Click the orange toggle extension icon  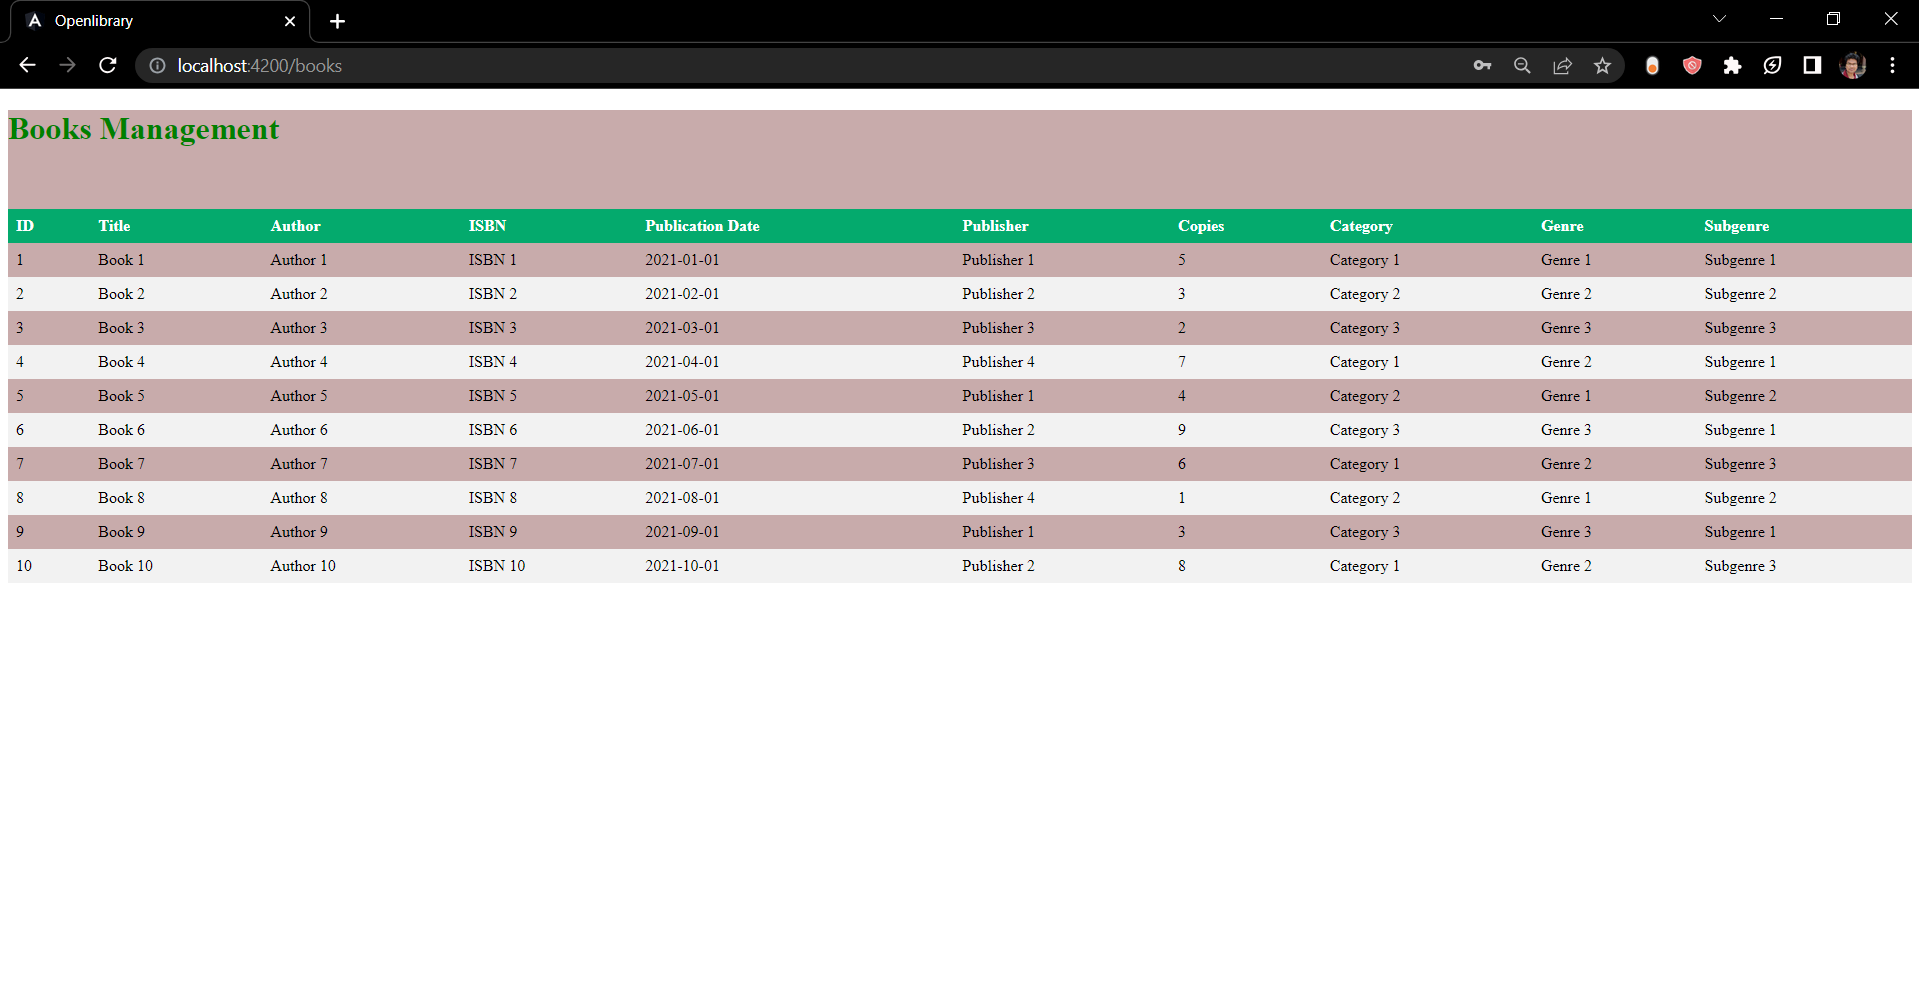click(x=1652, y=65)
